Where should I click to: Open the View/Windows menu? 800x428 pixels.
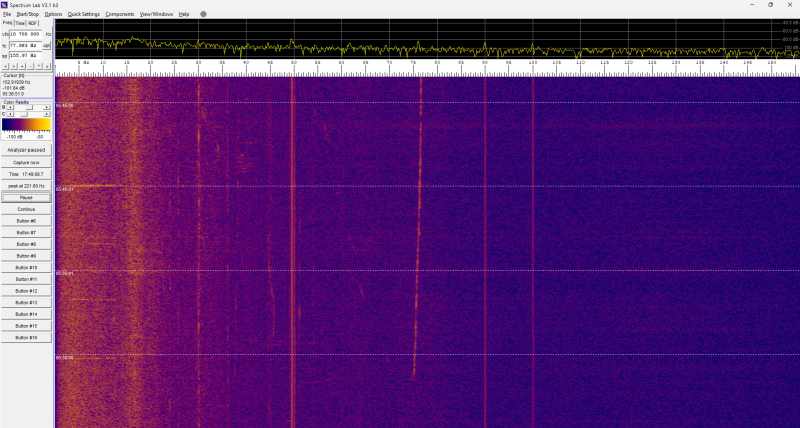157,14
